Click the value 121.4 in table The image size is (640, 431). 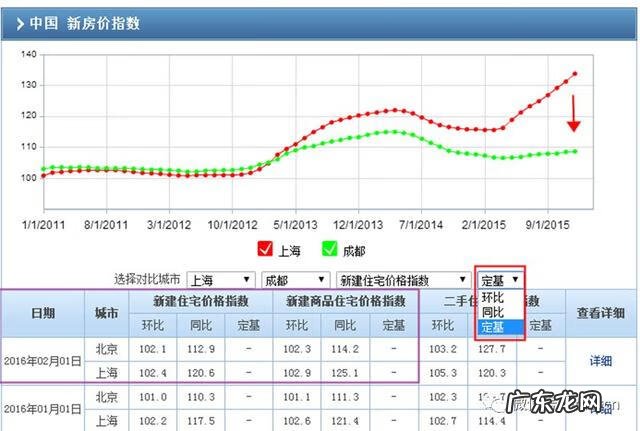pyautogui.click(x=345, y=420)
